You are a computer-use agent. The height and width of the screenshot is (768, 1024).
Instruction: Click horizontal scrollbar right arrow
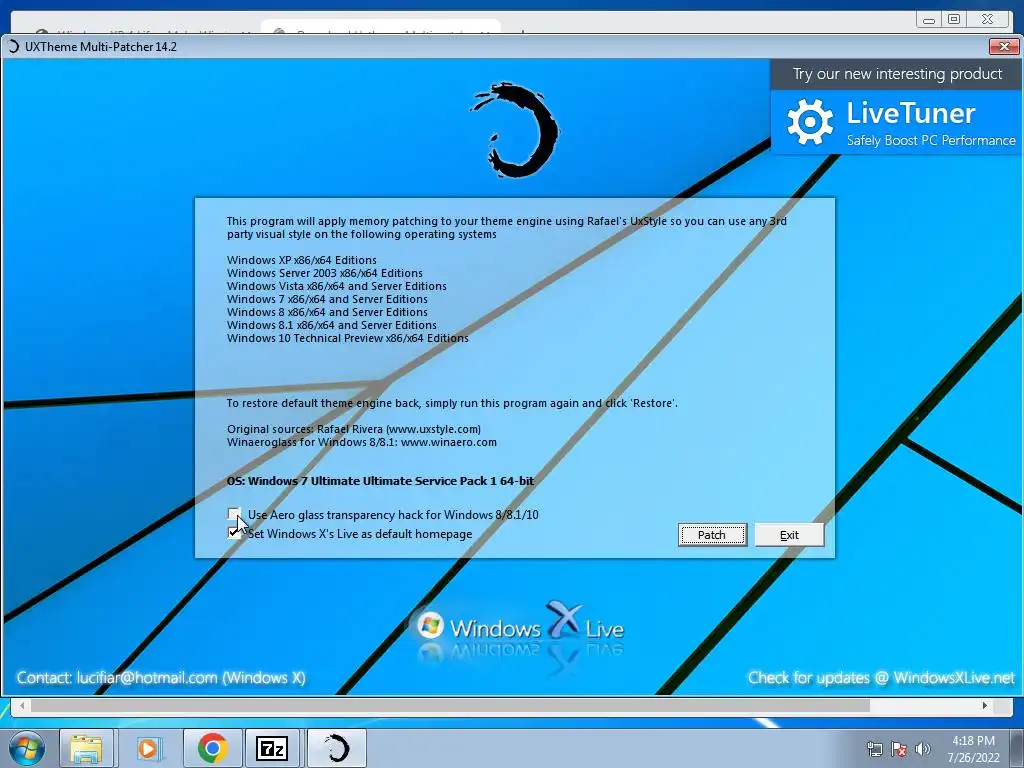pyautogui.click(x=985, y=705)
